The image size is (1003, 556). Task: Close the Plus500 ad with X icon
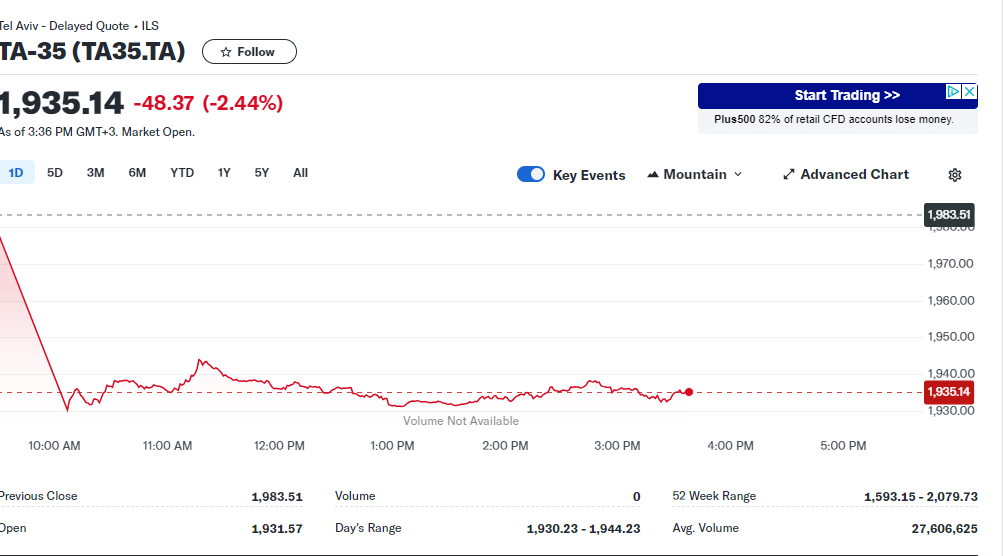[x=969, y=92]
